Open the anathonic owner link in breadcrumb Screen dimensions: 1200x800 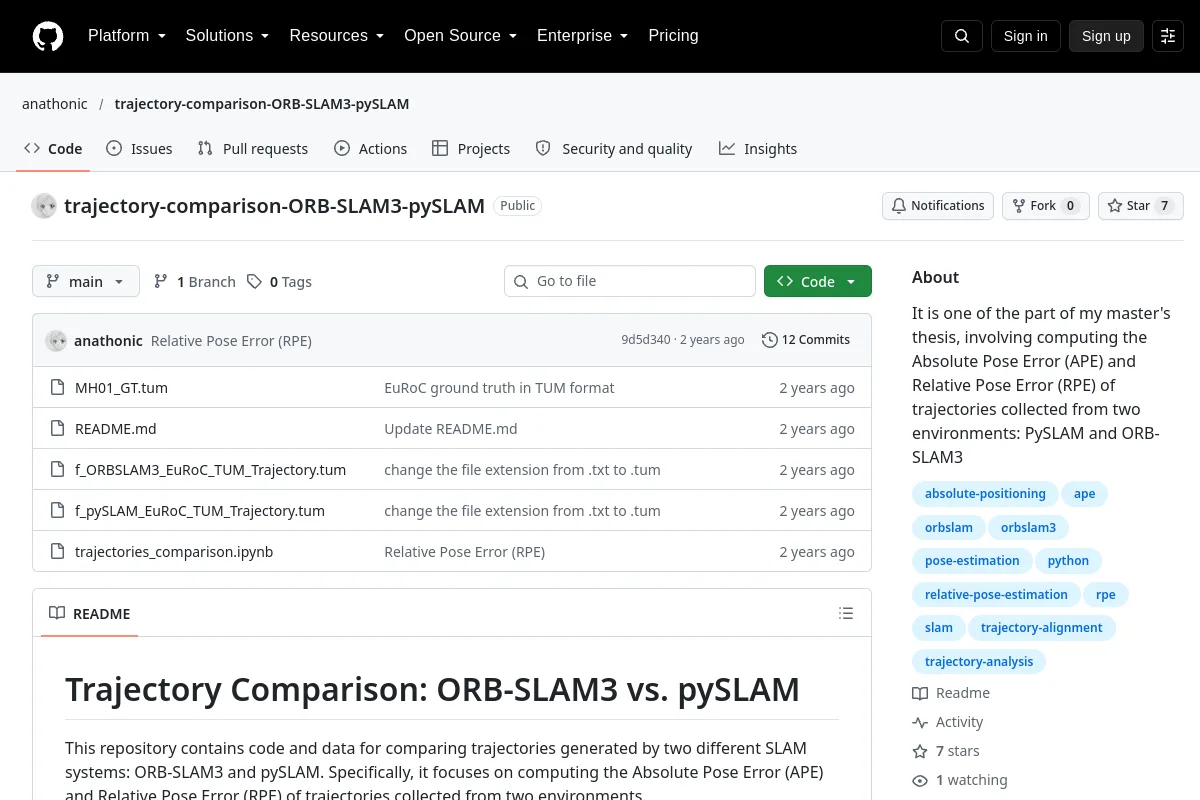55,104
